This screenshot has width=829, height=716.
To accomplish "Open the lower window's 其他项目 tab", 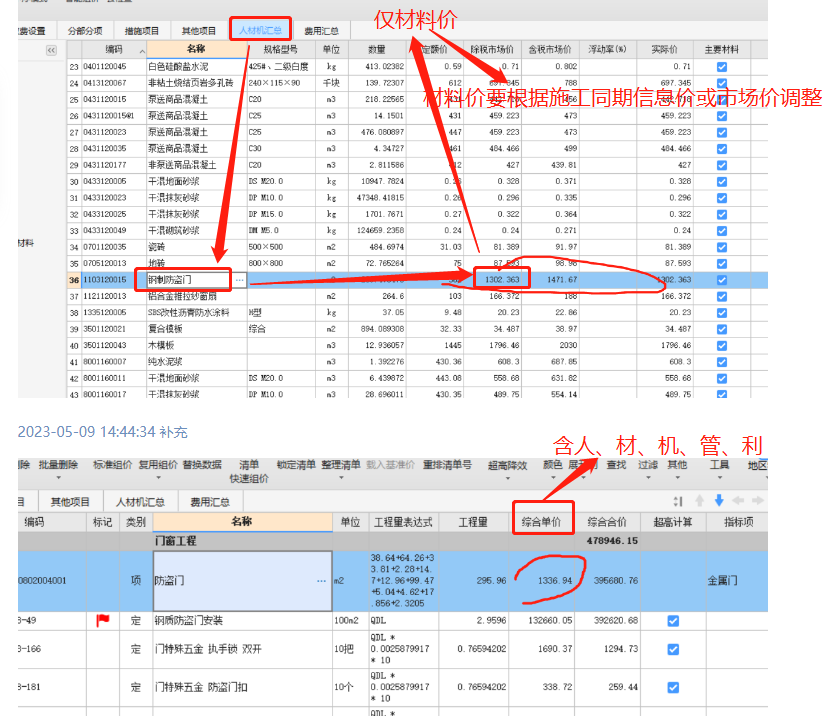I will click(70, 502).
